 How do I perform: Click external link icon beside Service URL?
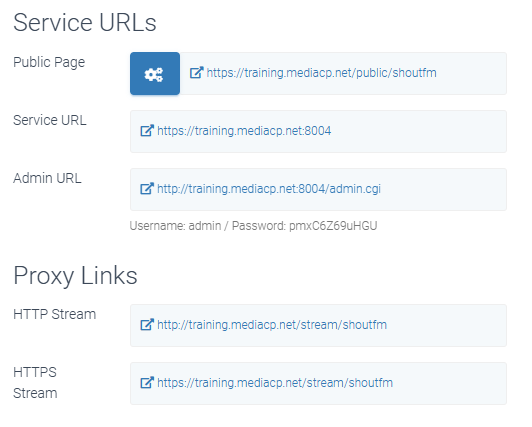click(x=147, y=131)
